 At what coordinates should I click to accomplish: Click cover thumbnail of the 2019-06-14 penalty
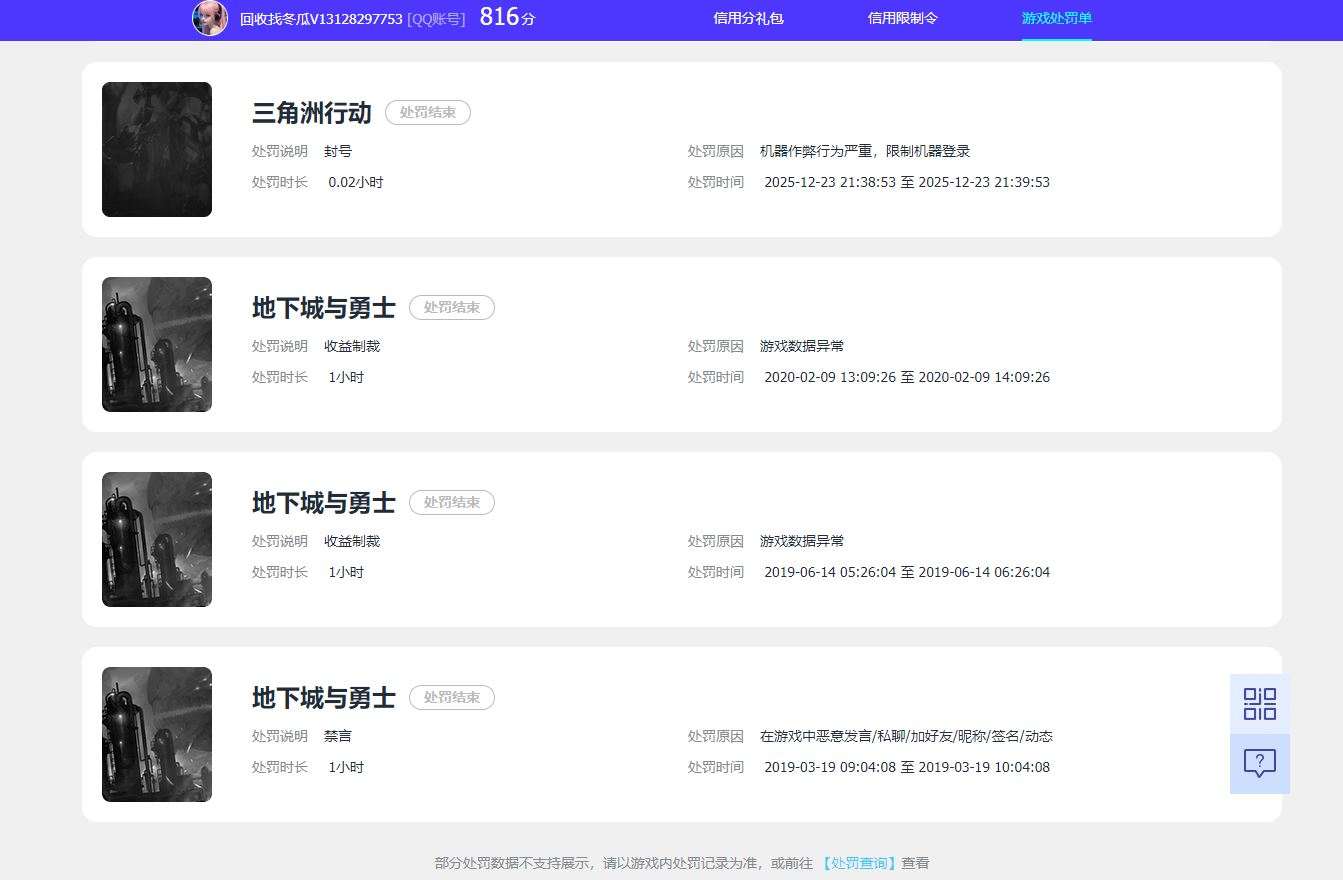coord(157,539)
